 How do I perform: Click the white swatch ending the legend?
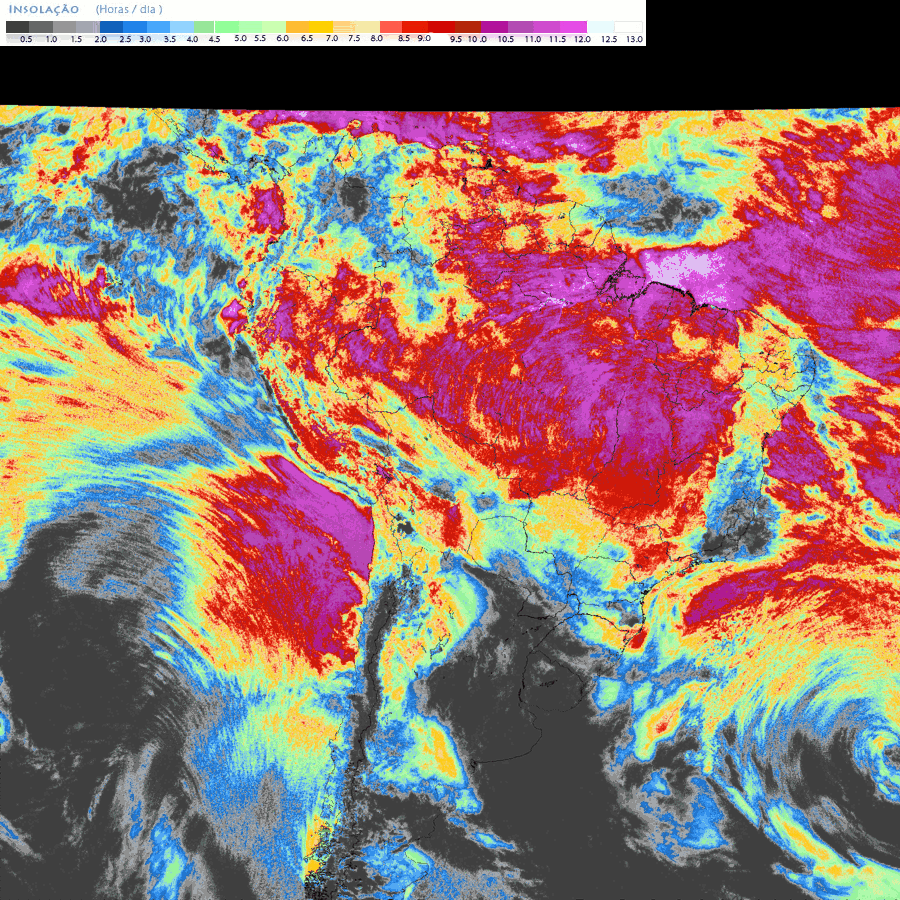pyautogui.click(x=629, y=27)
